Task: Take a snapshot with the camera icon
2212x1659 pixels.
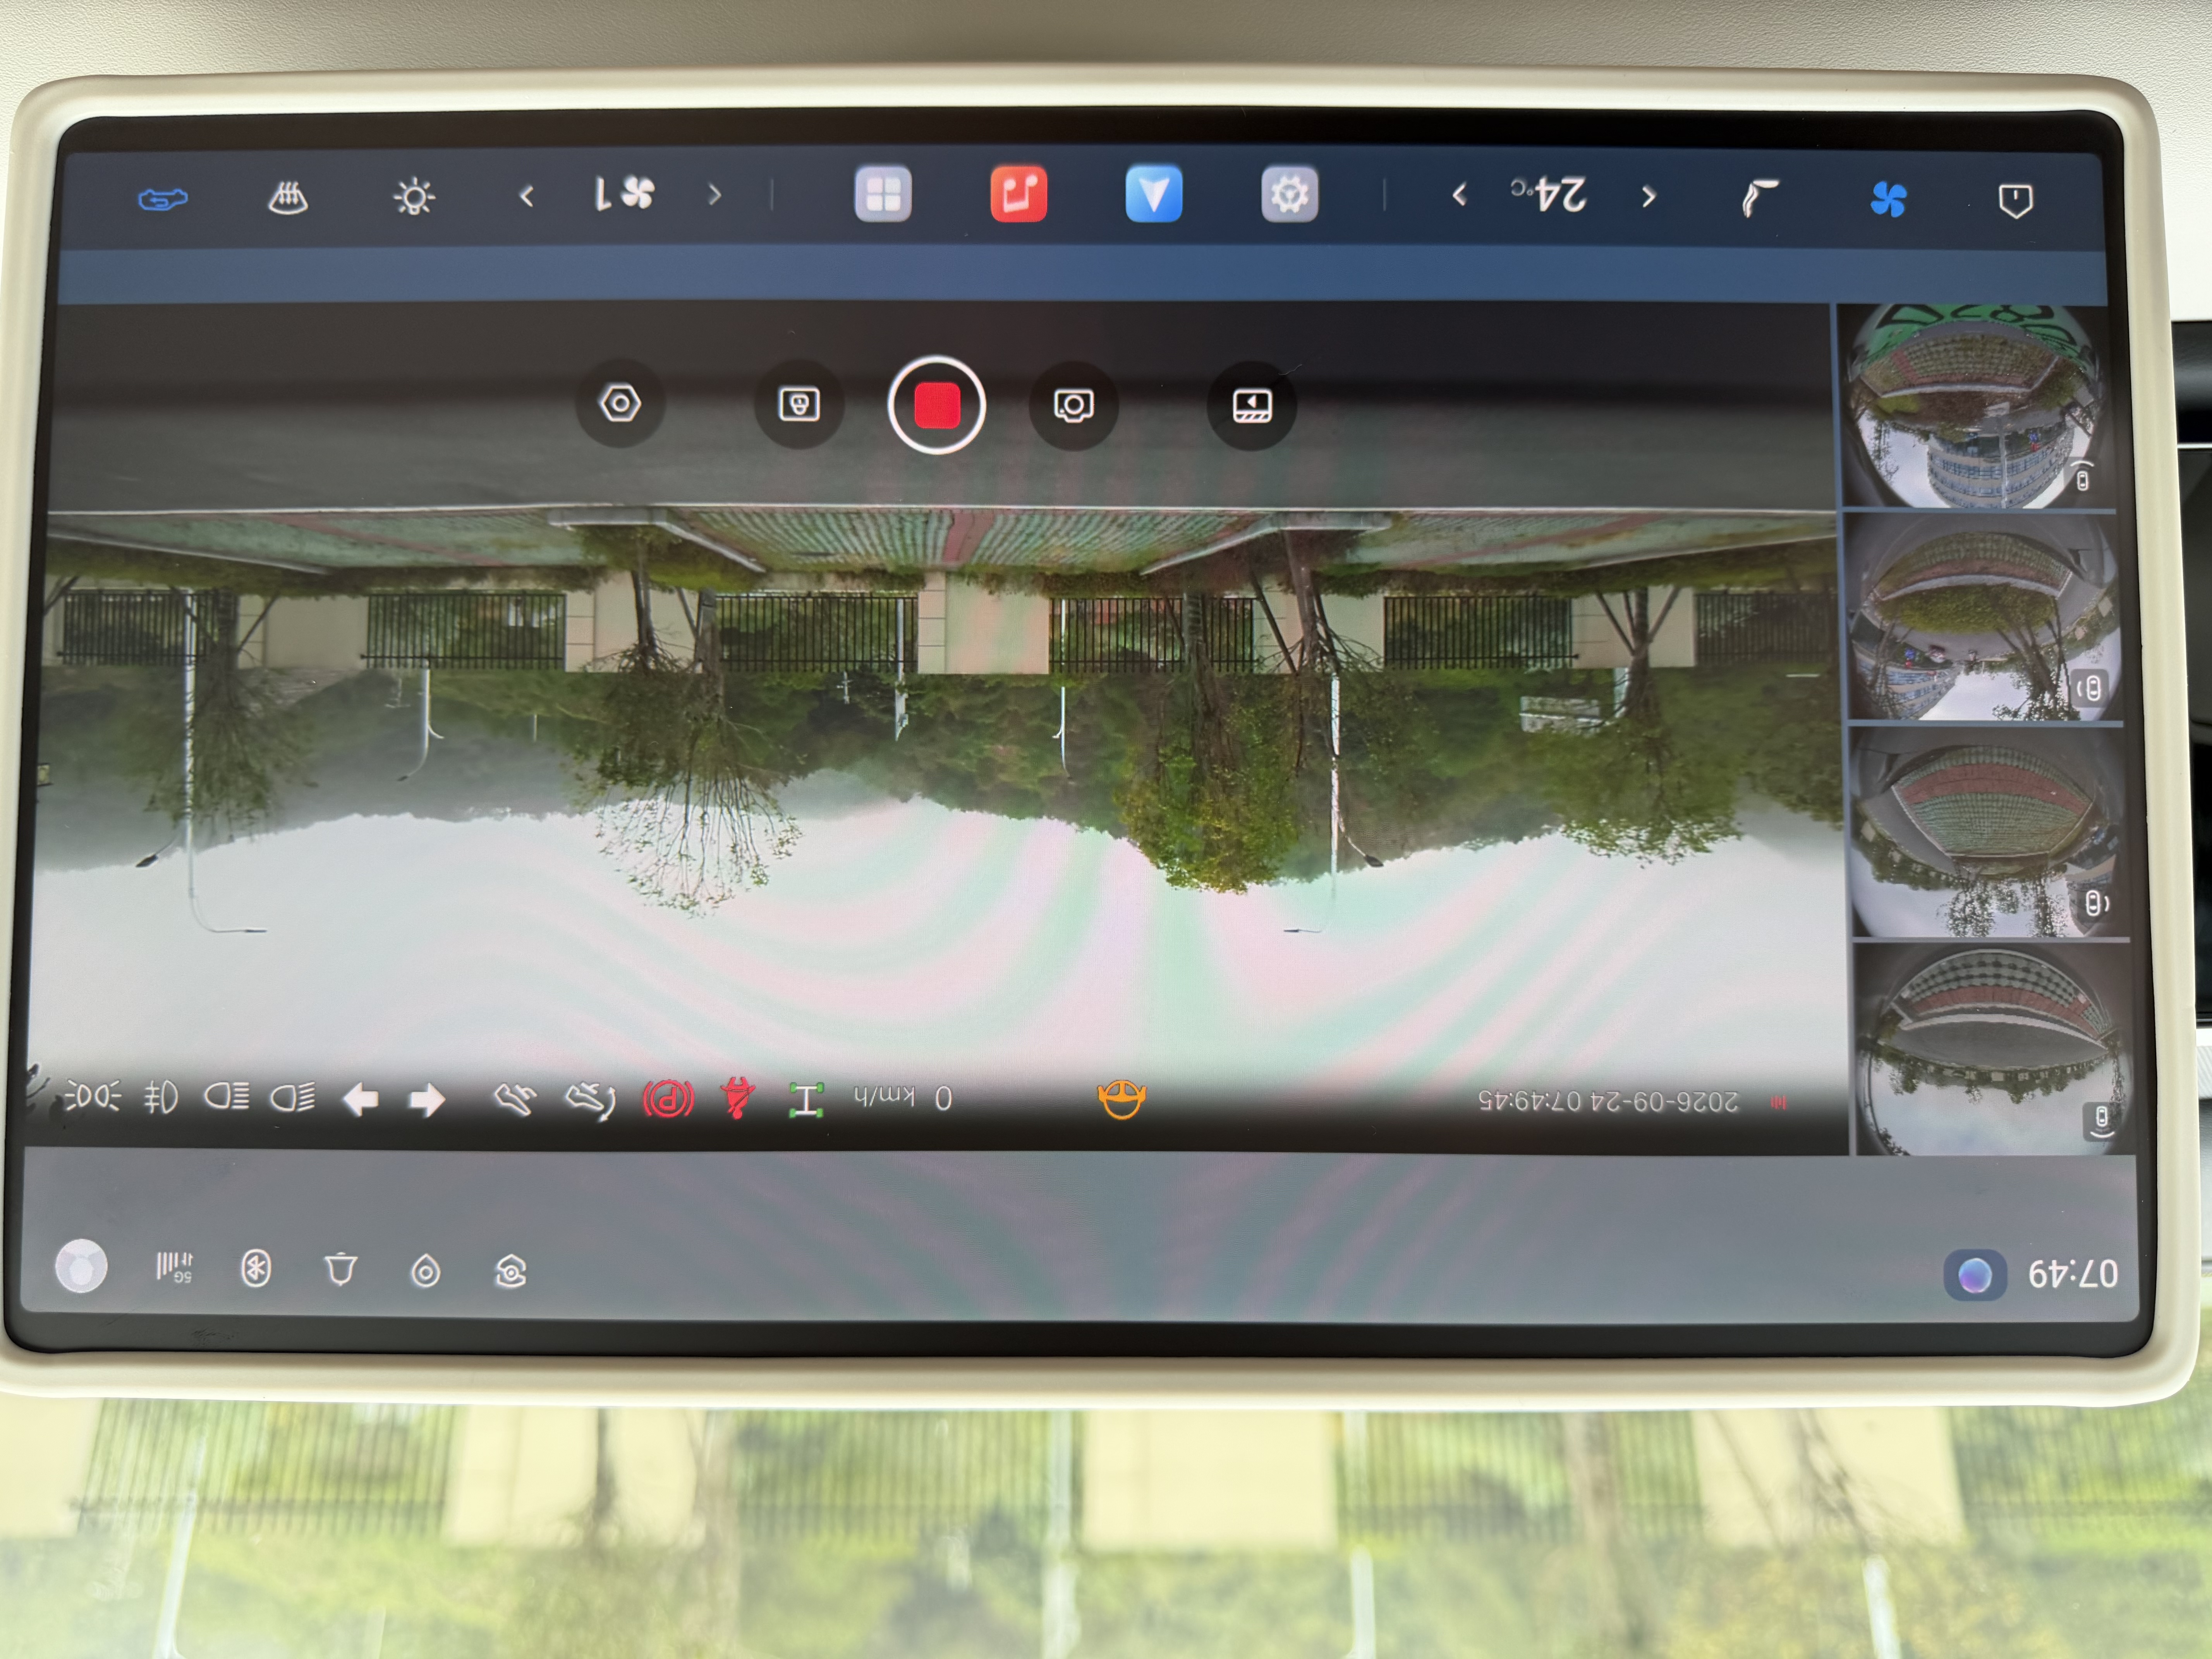Action: click(x=1073, y=405)
